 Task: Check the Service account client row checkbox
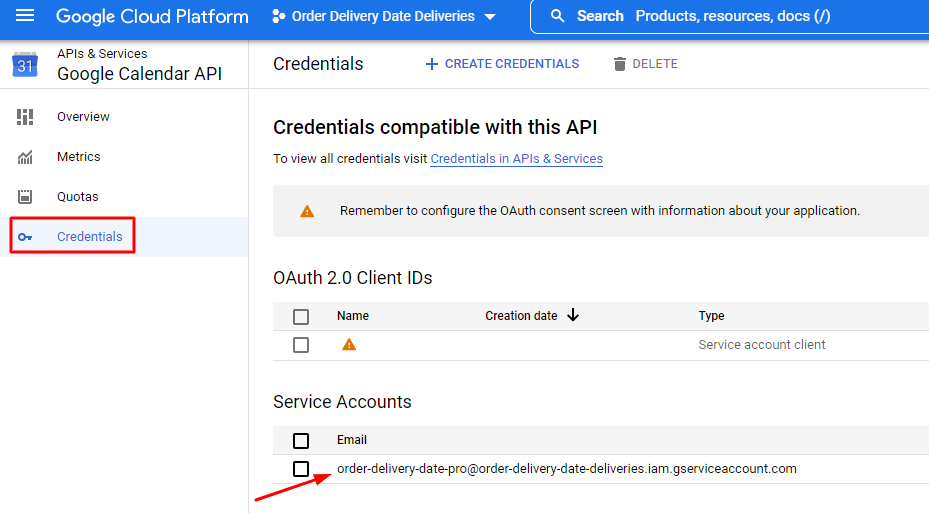click(301, 345)
